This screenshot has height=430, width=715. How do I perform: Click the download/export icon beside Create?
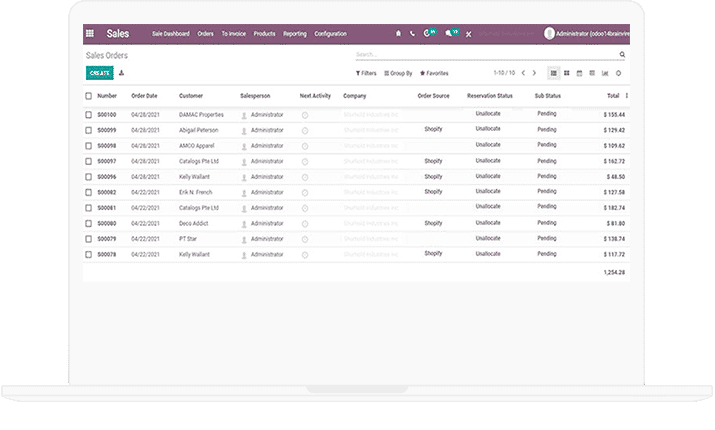click(x=122, y=73)
